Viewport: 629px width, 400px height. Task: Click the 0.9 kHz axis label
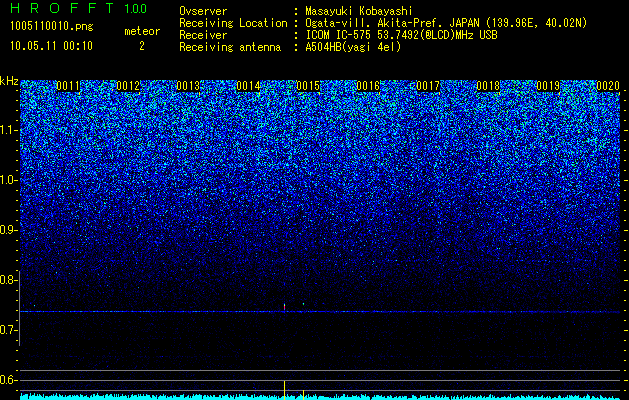9,230
